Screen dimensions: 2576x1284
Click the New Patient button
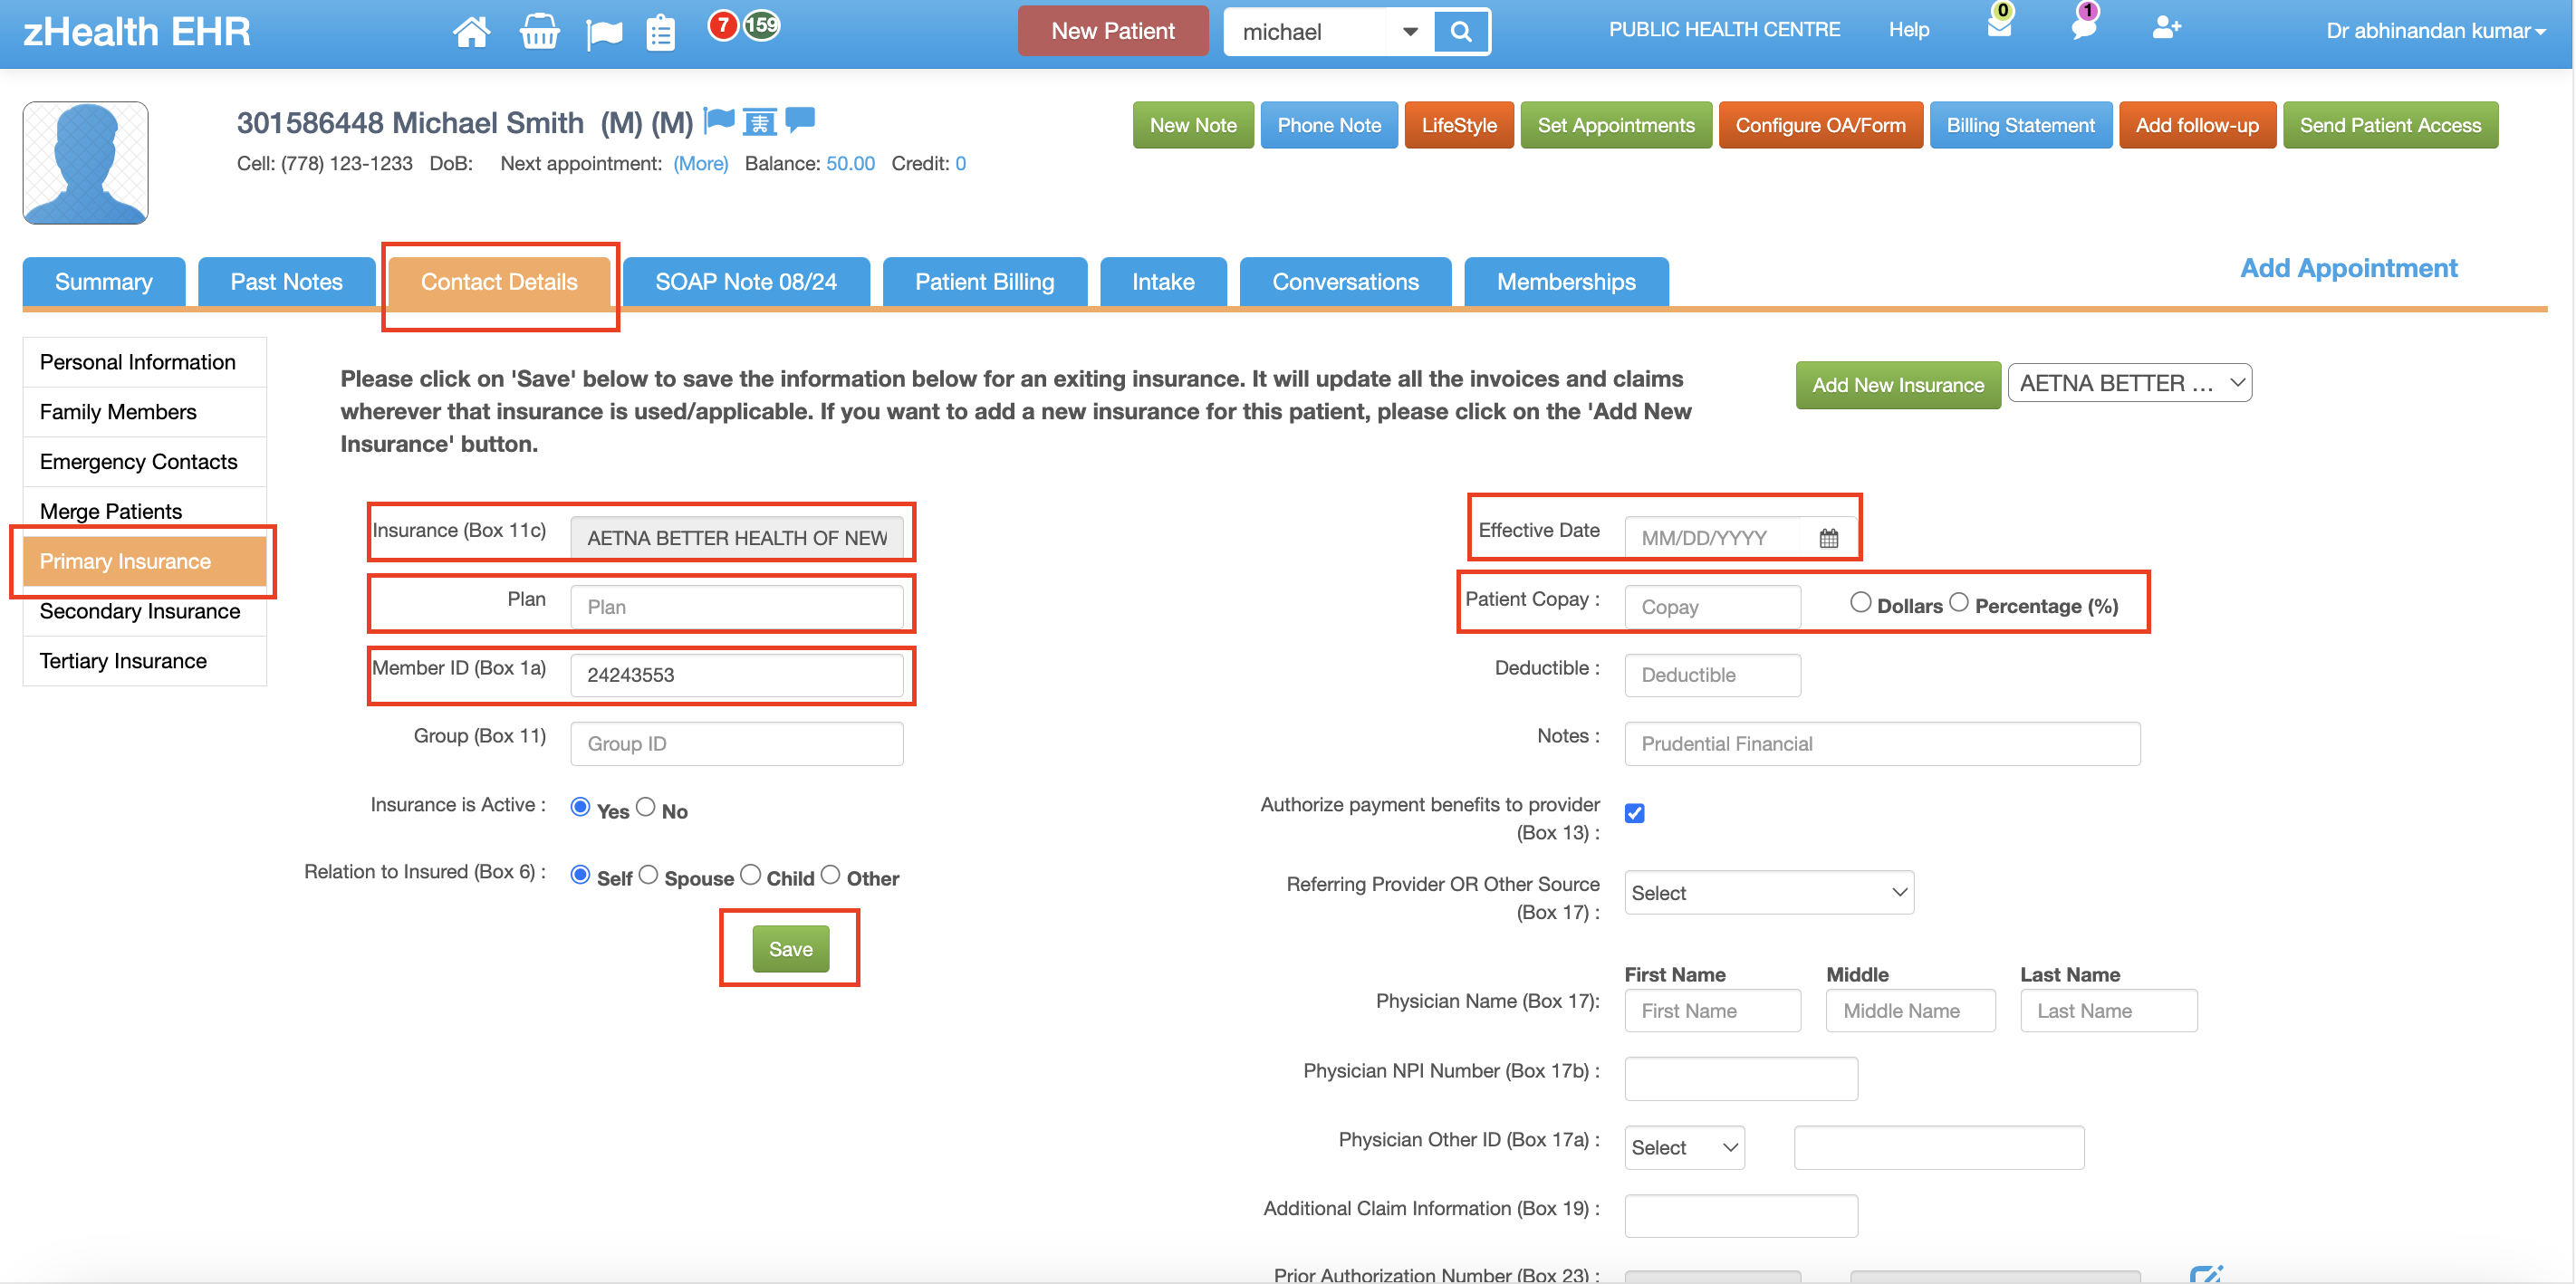[x=1113, y=31]
